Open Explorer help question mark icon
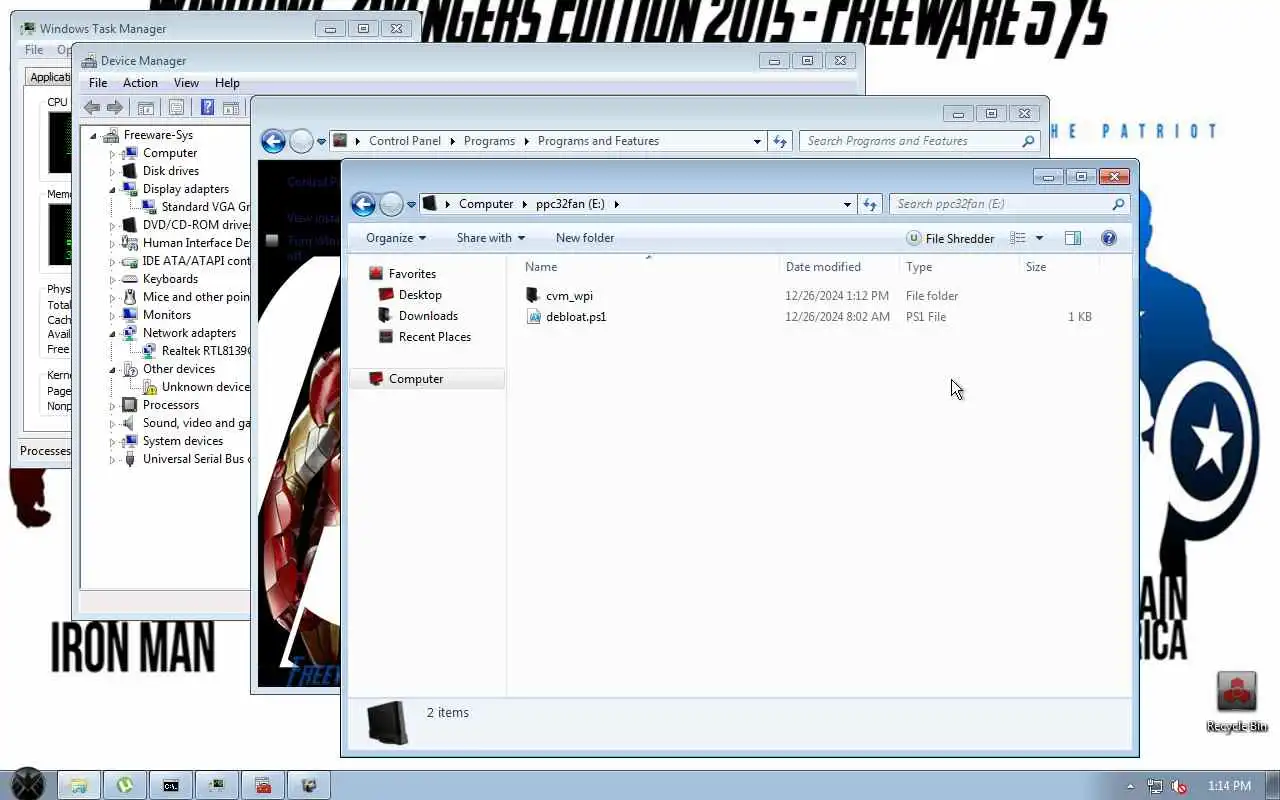 click(x=1108, y=238)
